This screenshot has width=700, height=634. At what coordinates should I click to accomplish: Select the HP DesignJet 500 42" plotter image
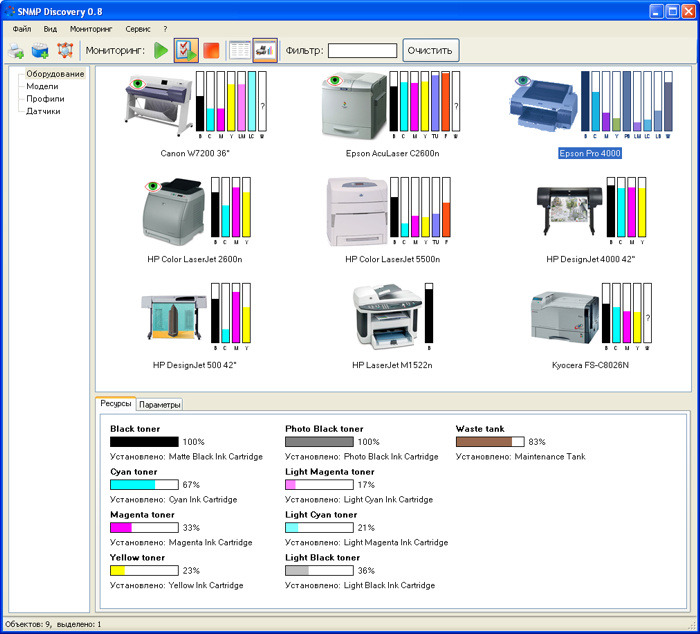coord(174,317)
